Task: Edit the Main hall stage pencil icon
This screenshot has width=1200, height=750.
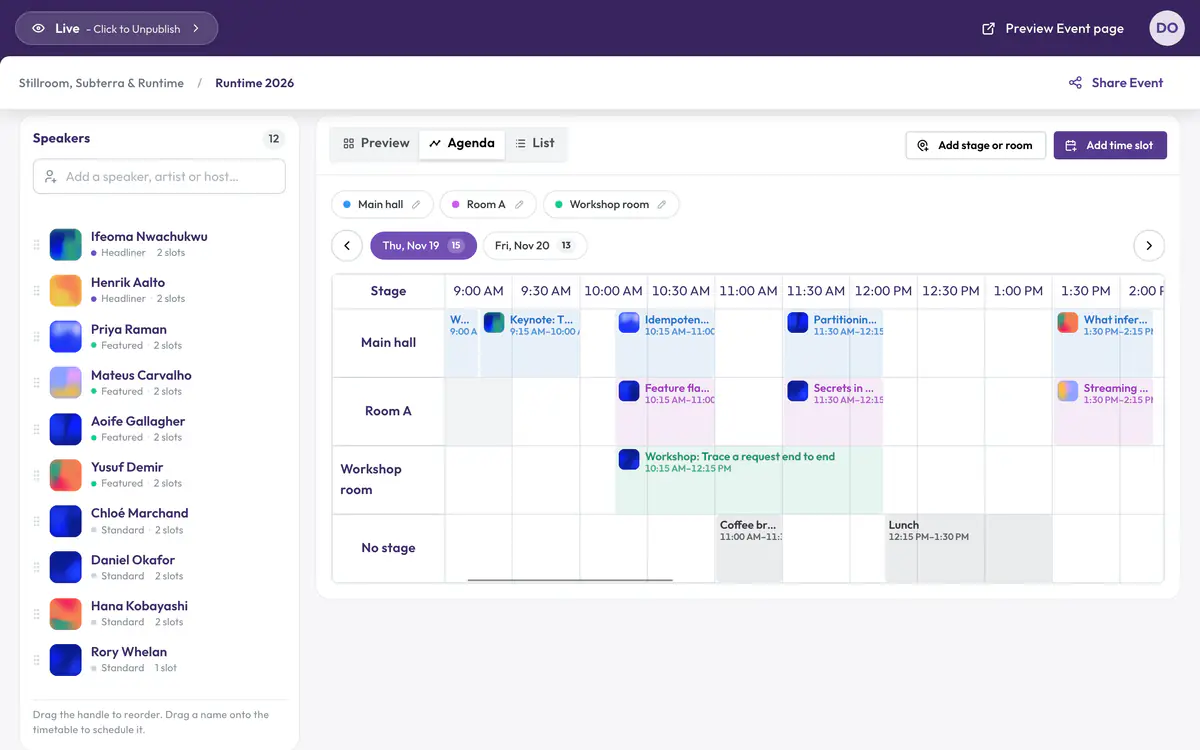Action: [x=416, y=204]
